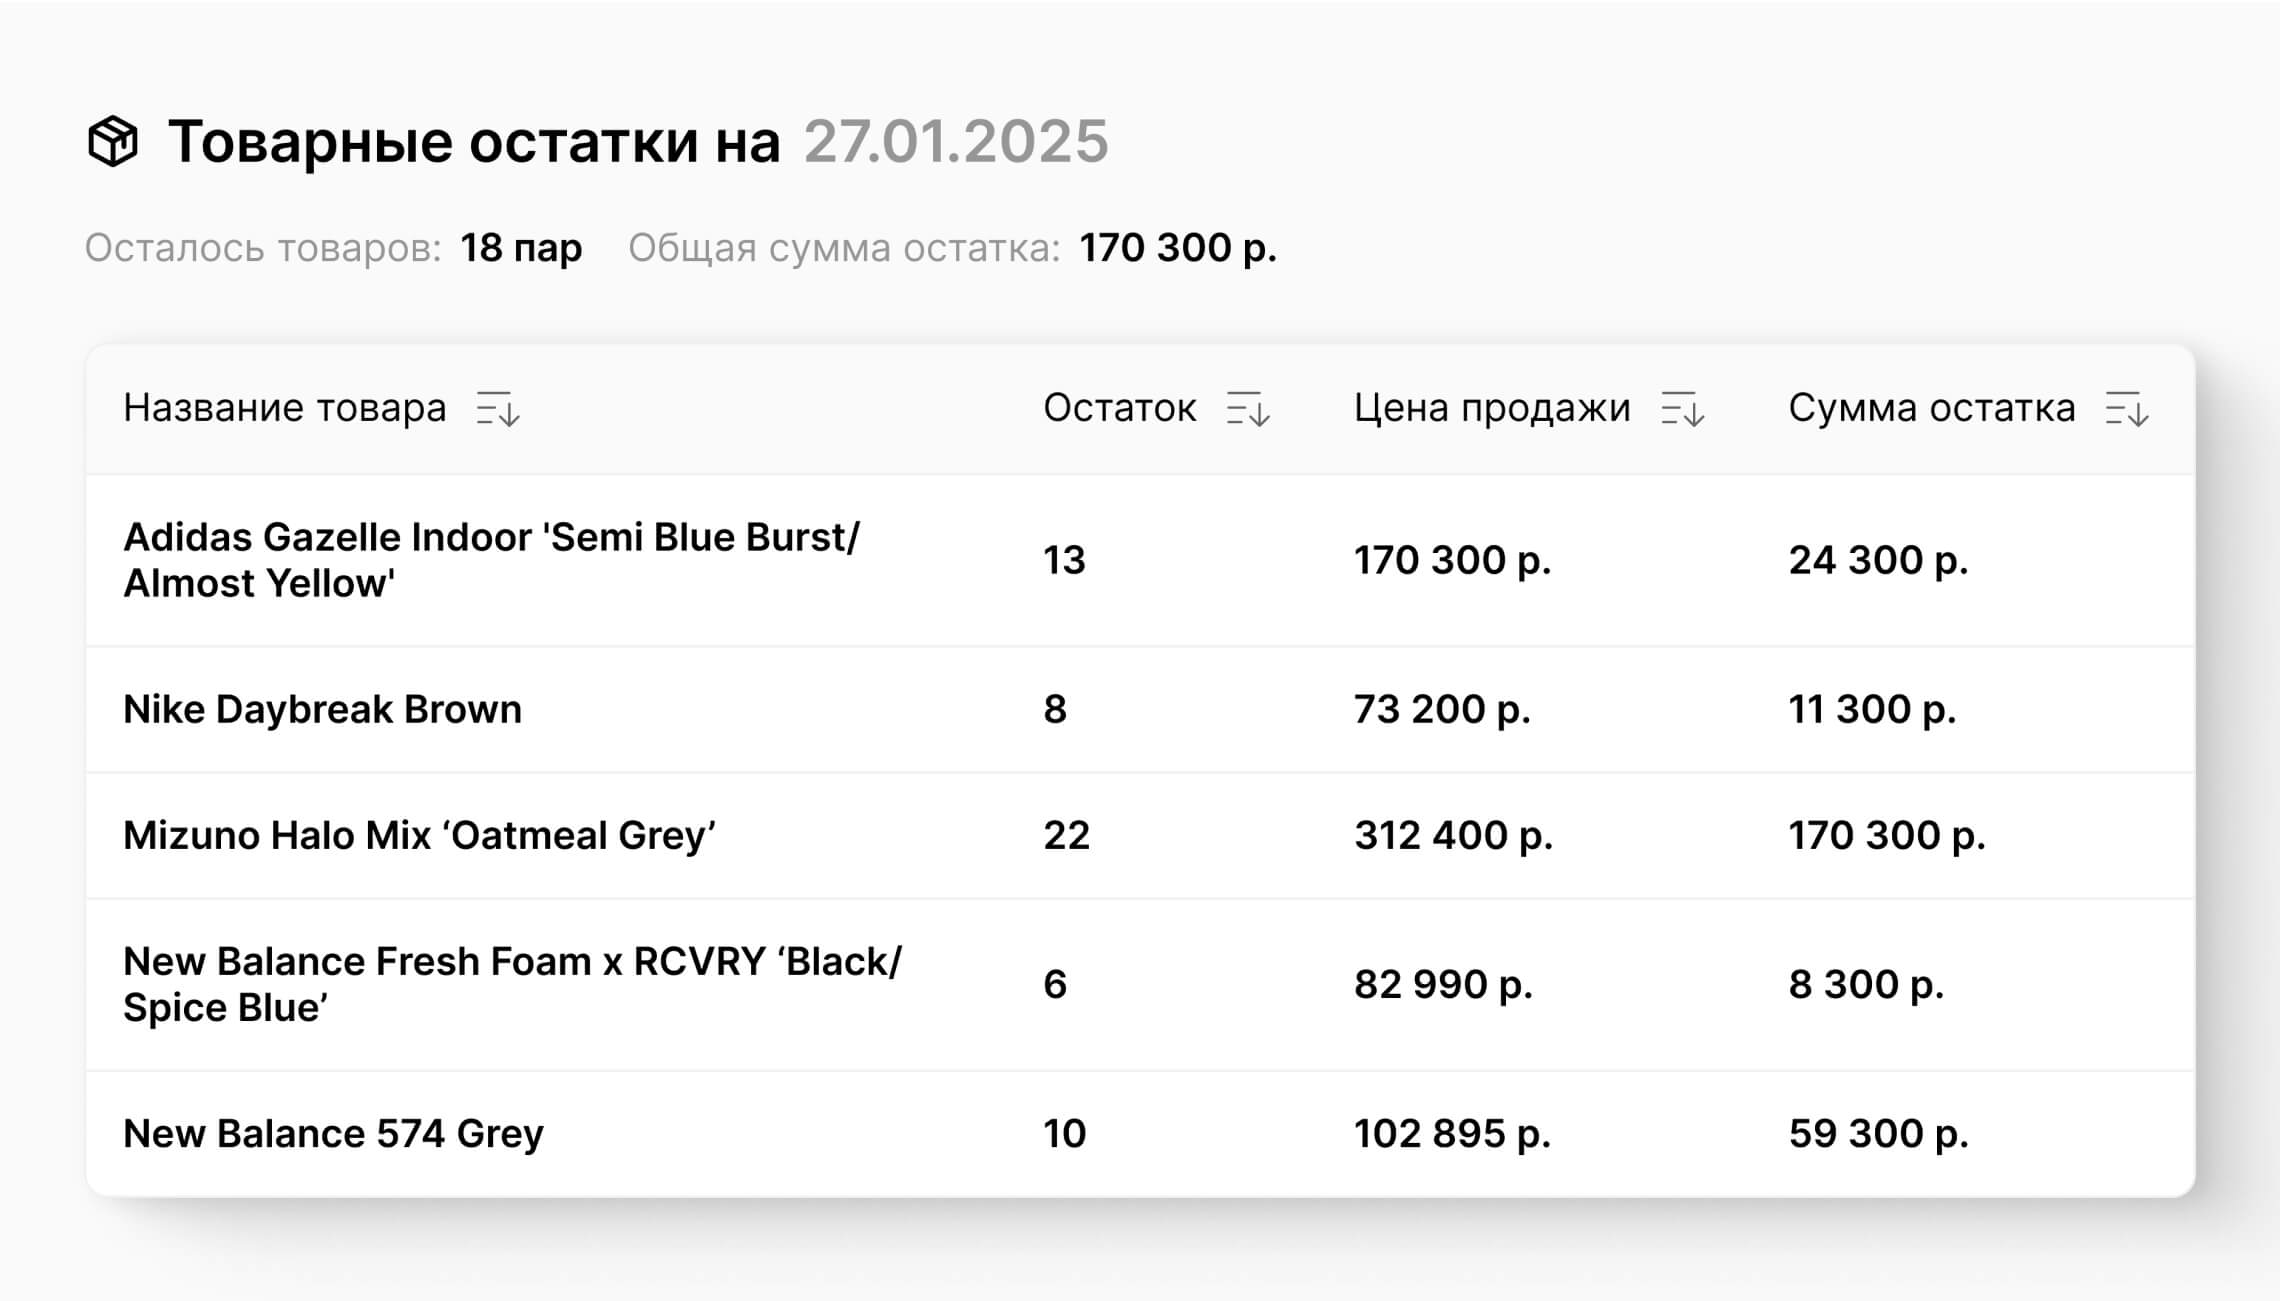Click the total 170 300 р. summary value
The image size is (2280, 1301).
pos(1178,248)
